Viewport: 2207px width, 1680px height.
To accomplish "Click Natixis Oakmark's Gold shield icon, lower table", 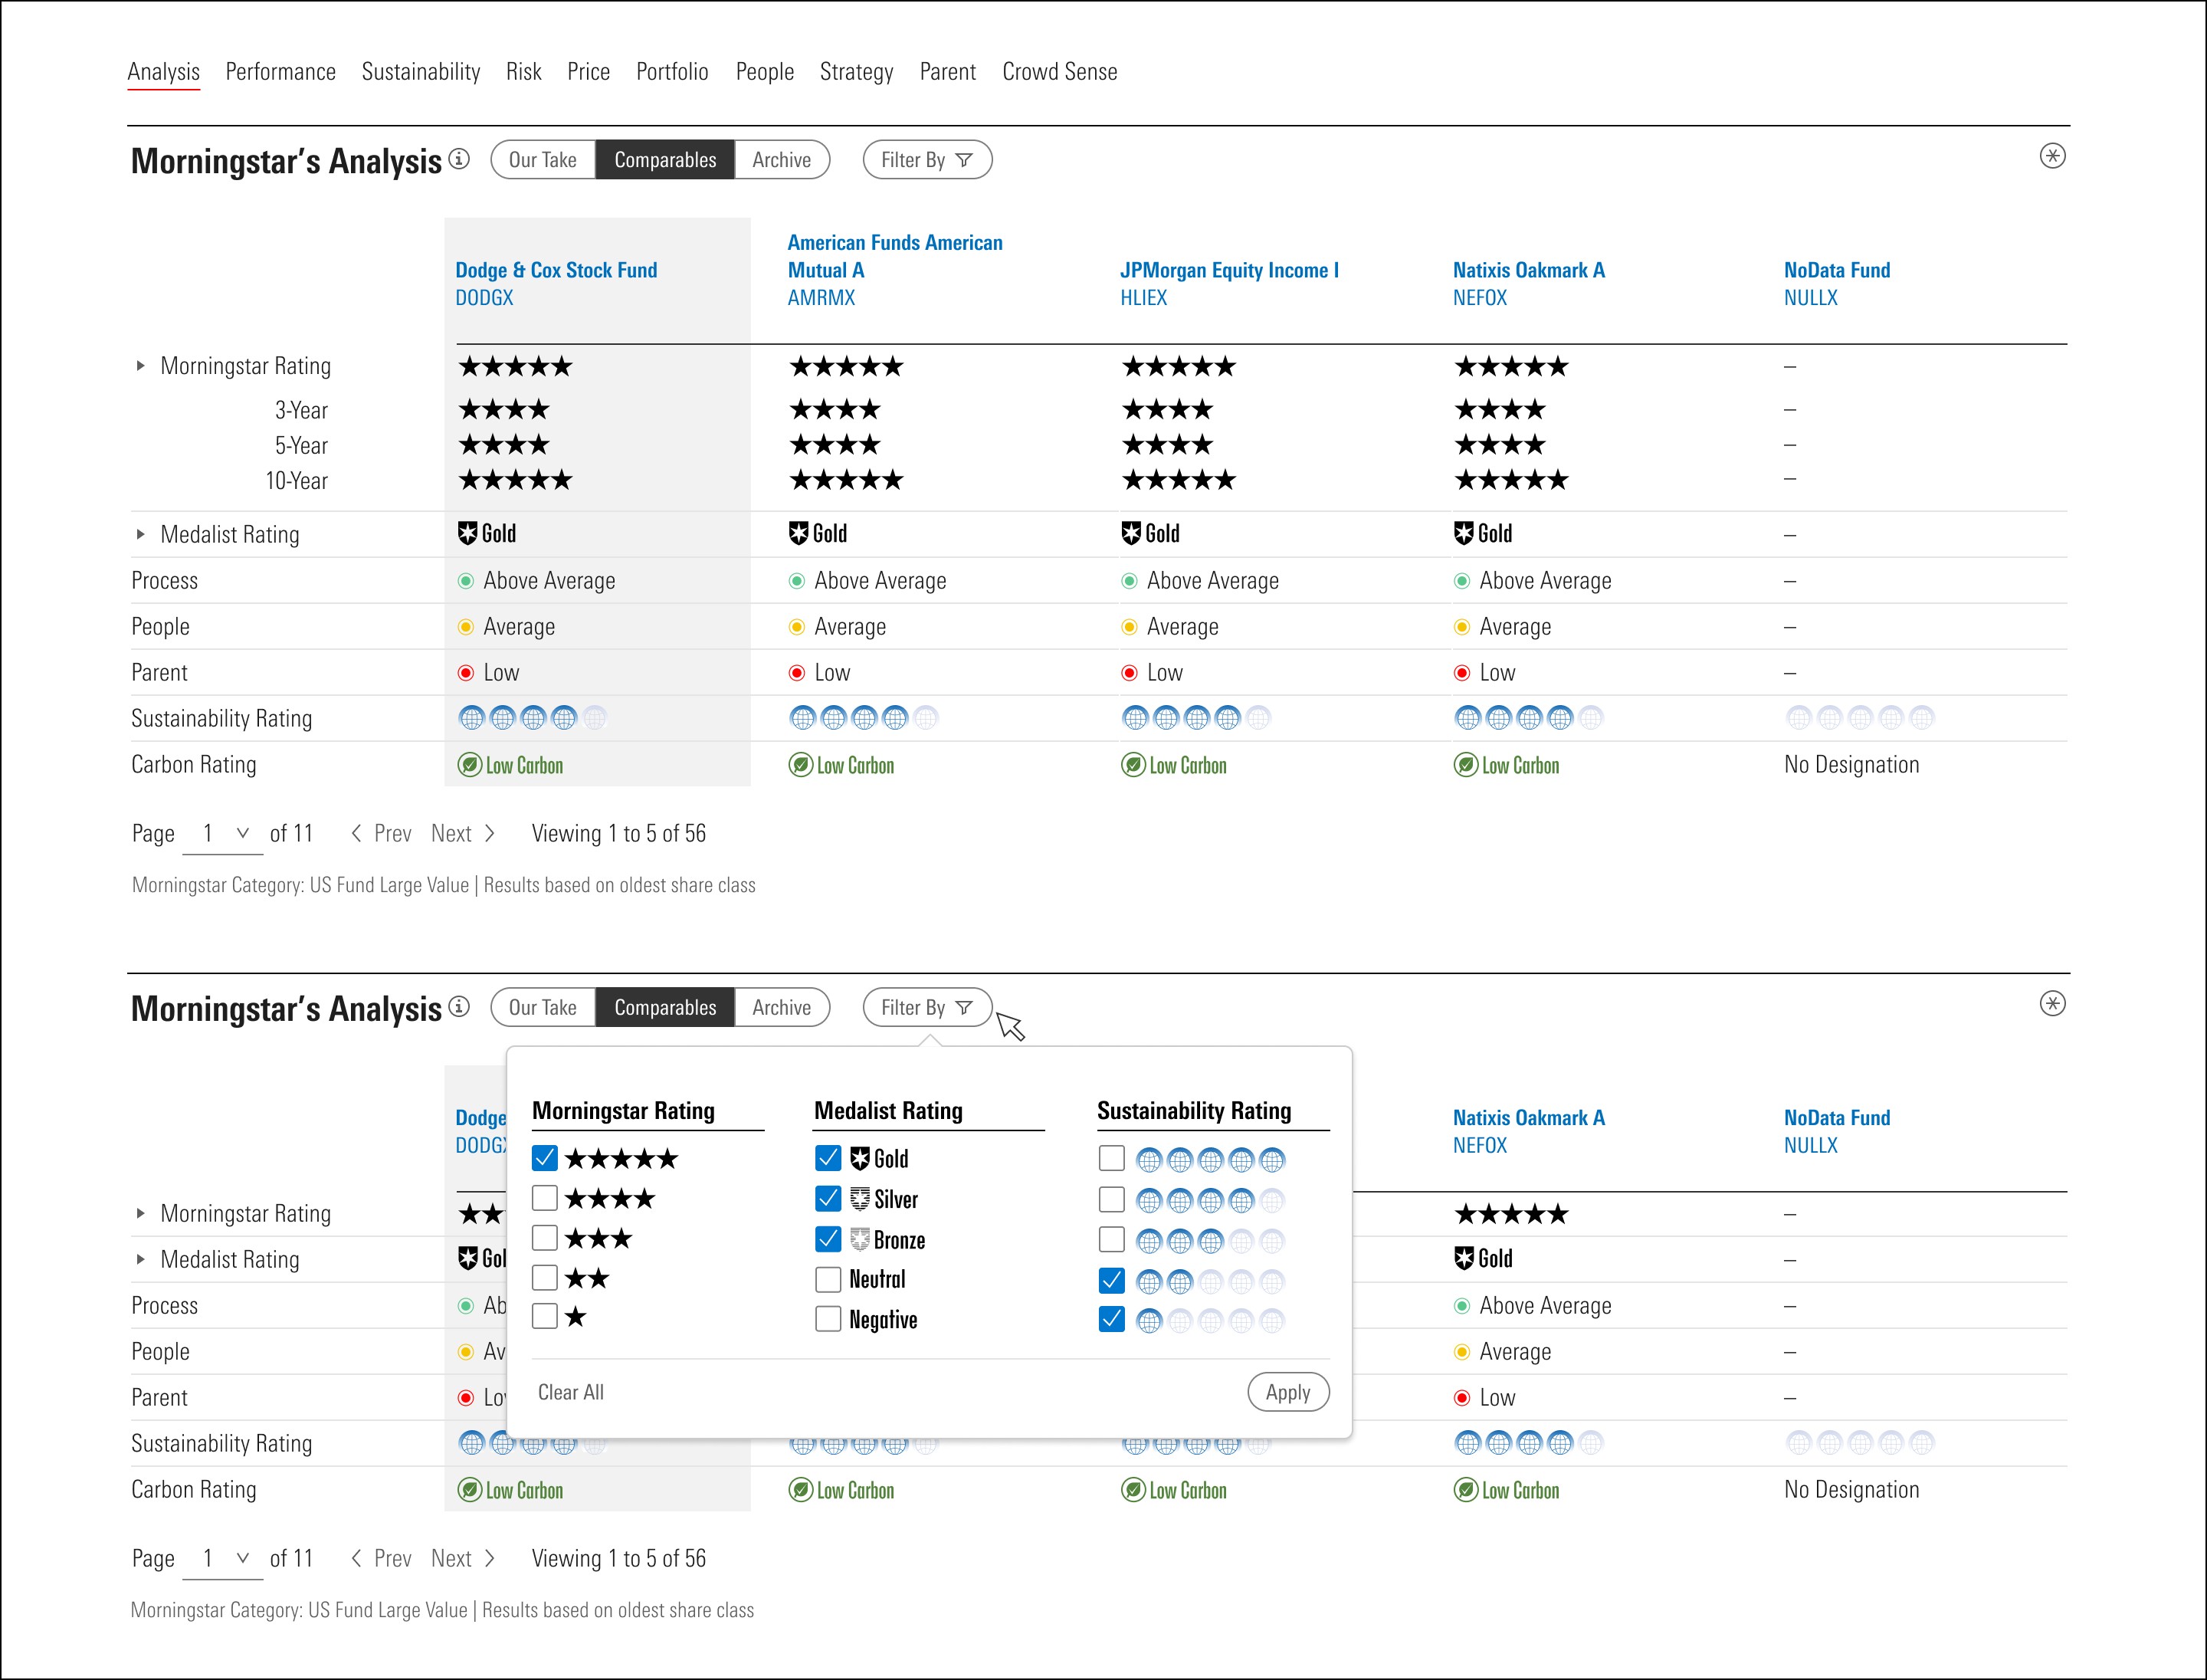I will [1464, 1258].
